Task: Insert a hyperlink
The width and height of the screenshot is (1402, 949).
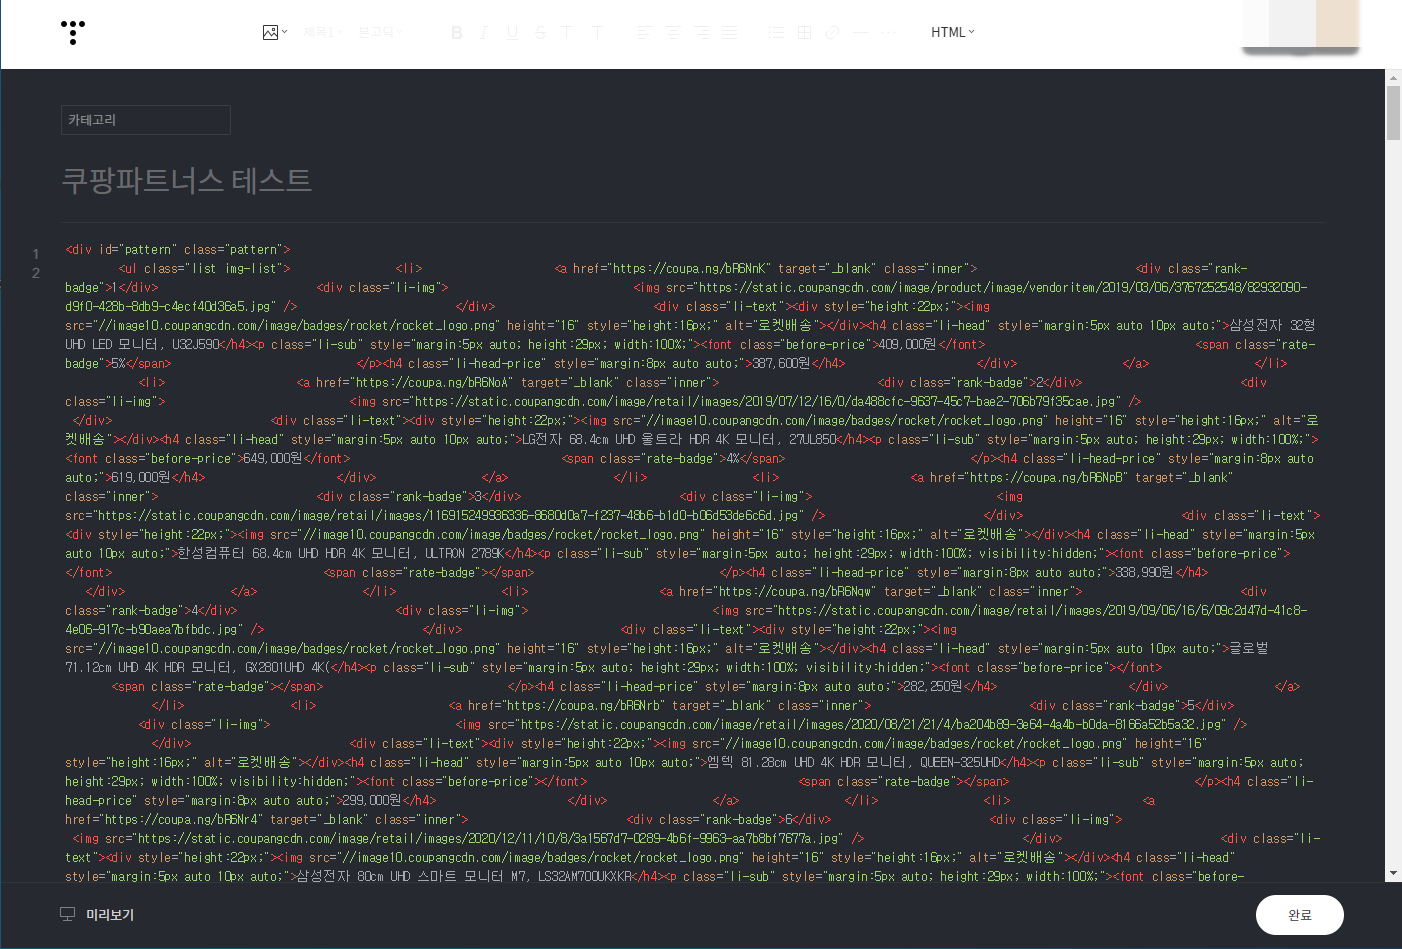Action: (x=832, y=32)
